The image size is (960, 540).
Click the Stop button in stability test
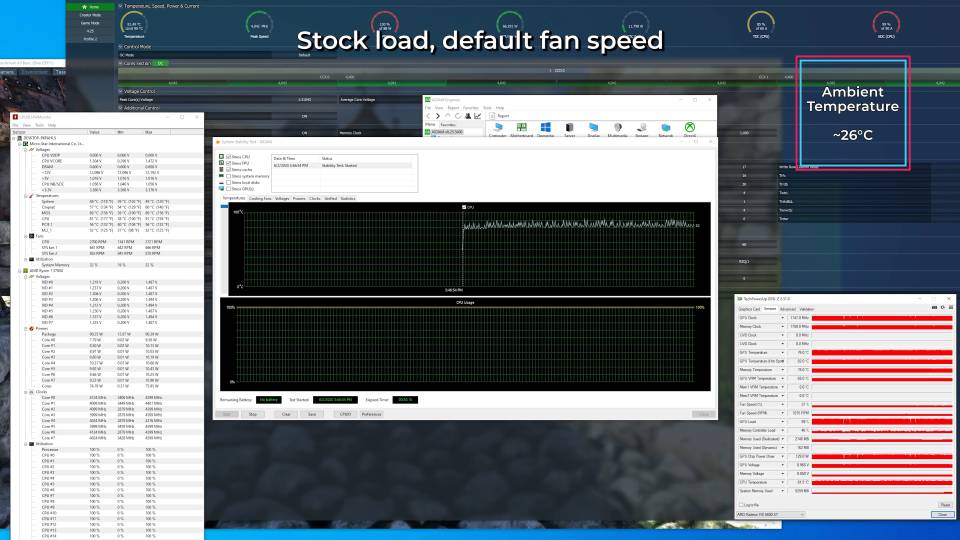[x=253, y=414]
